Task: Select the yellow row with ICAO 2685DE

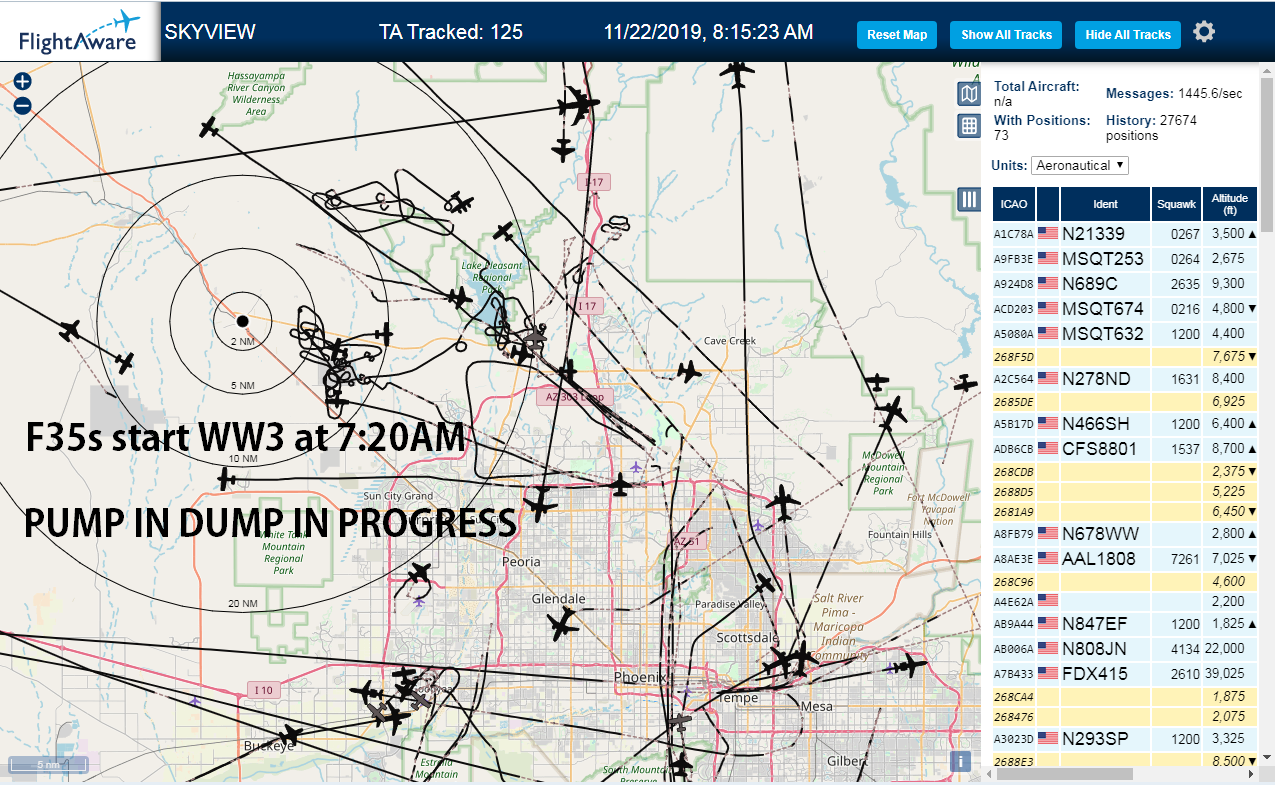Action: point(1126,402)
